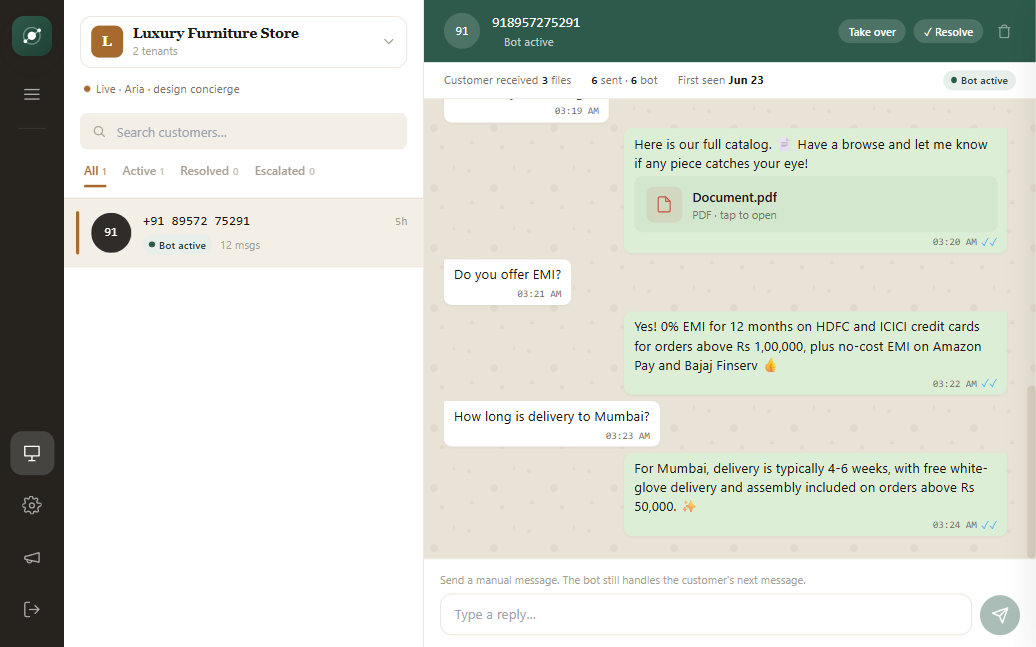Click the send message paper plane icon
This screenshot has height=647, width=1036.
point(1000,615)
